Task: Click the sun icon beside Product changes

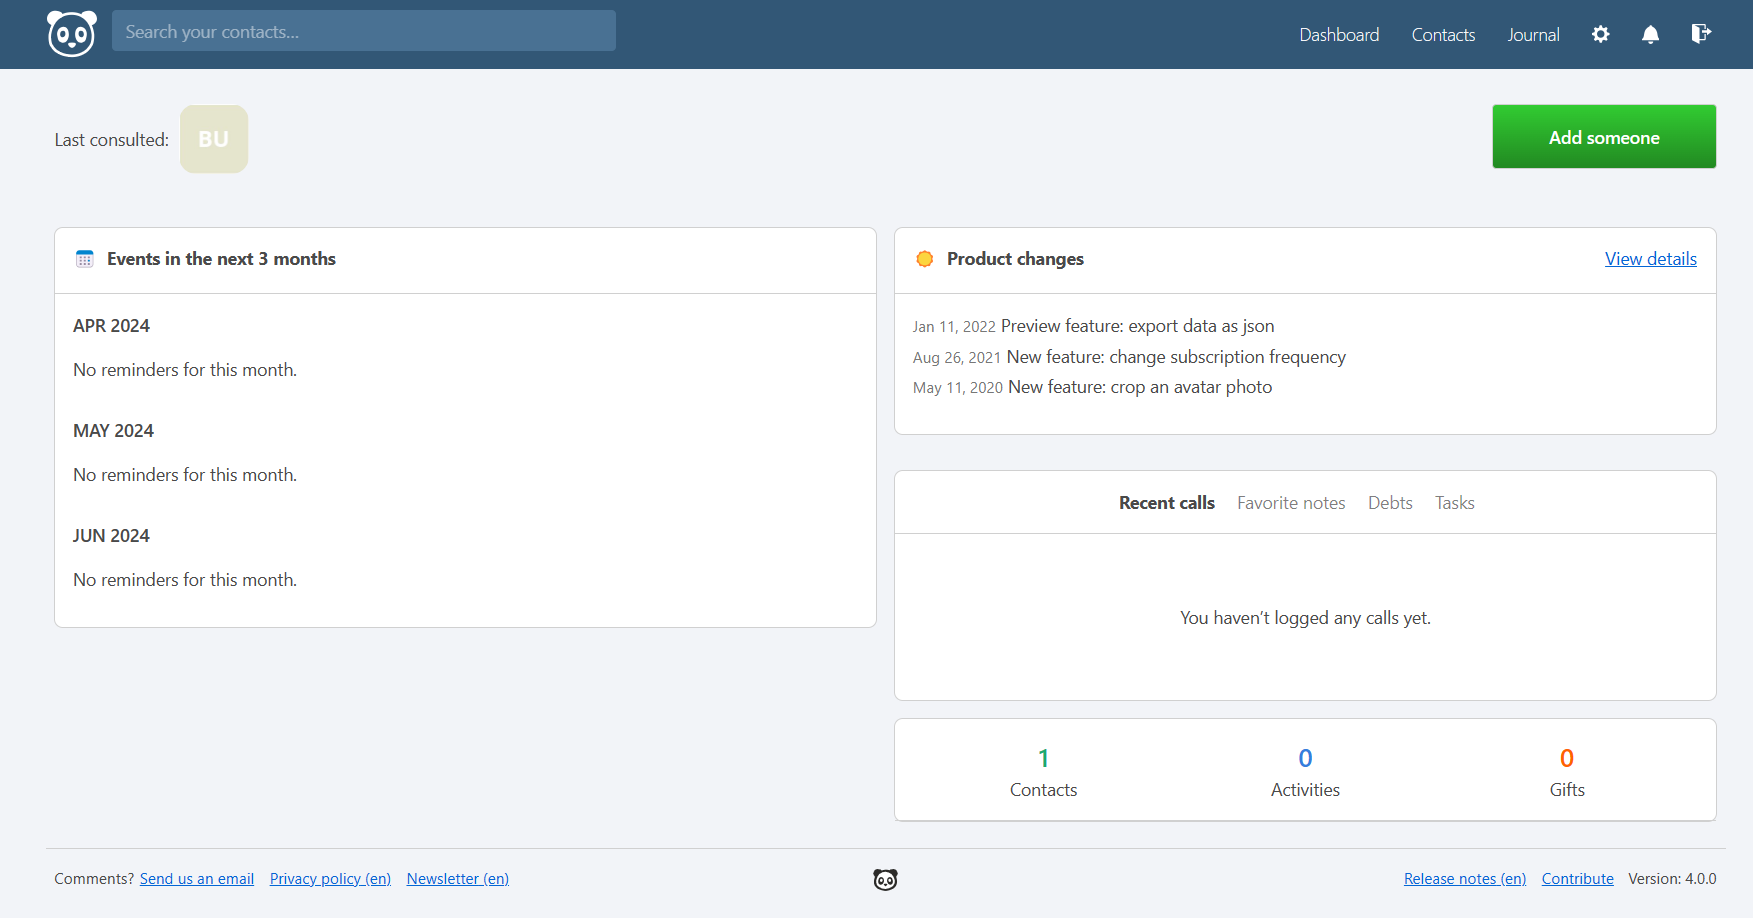Action: 925,259
